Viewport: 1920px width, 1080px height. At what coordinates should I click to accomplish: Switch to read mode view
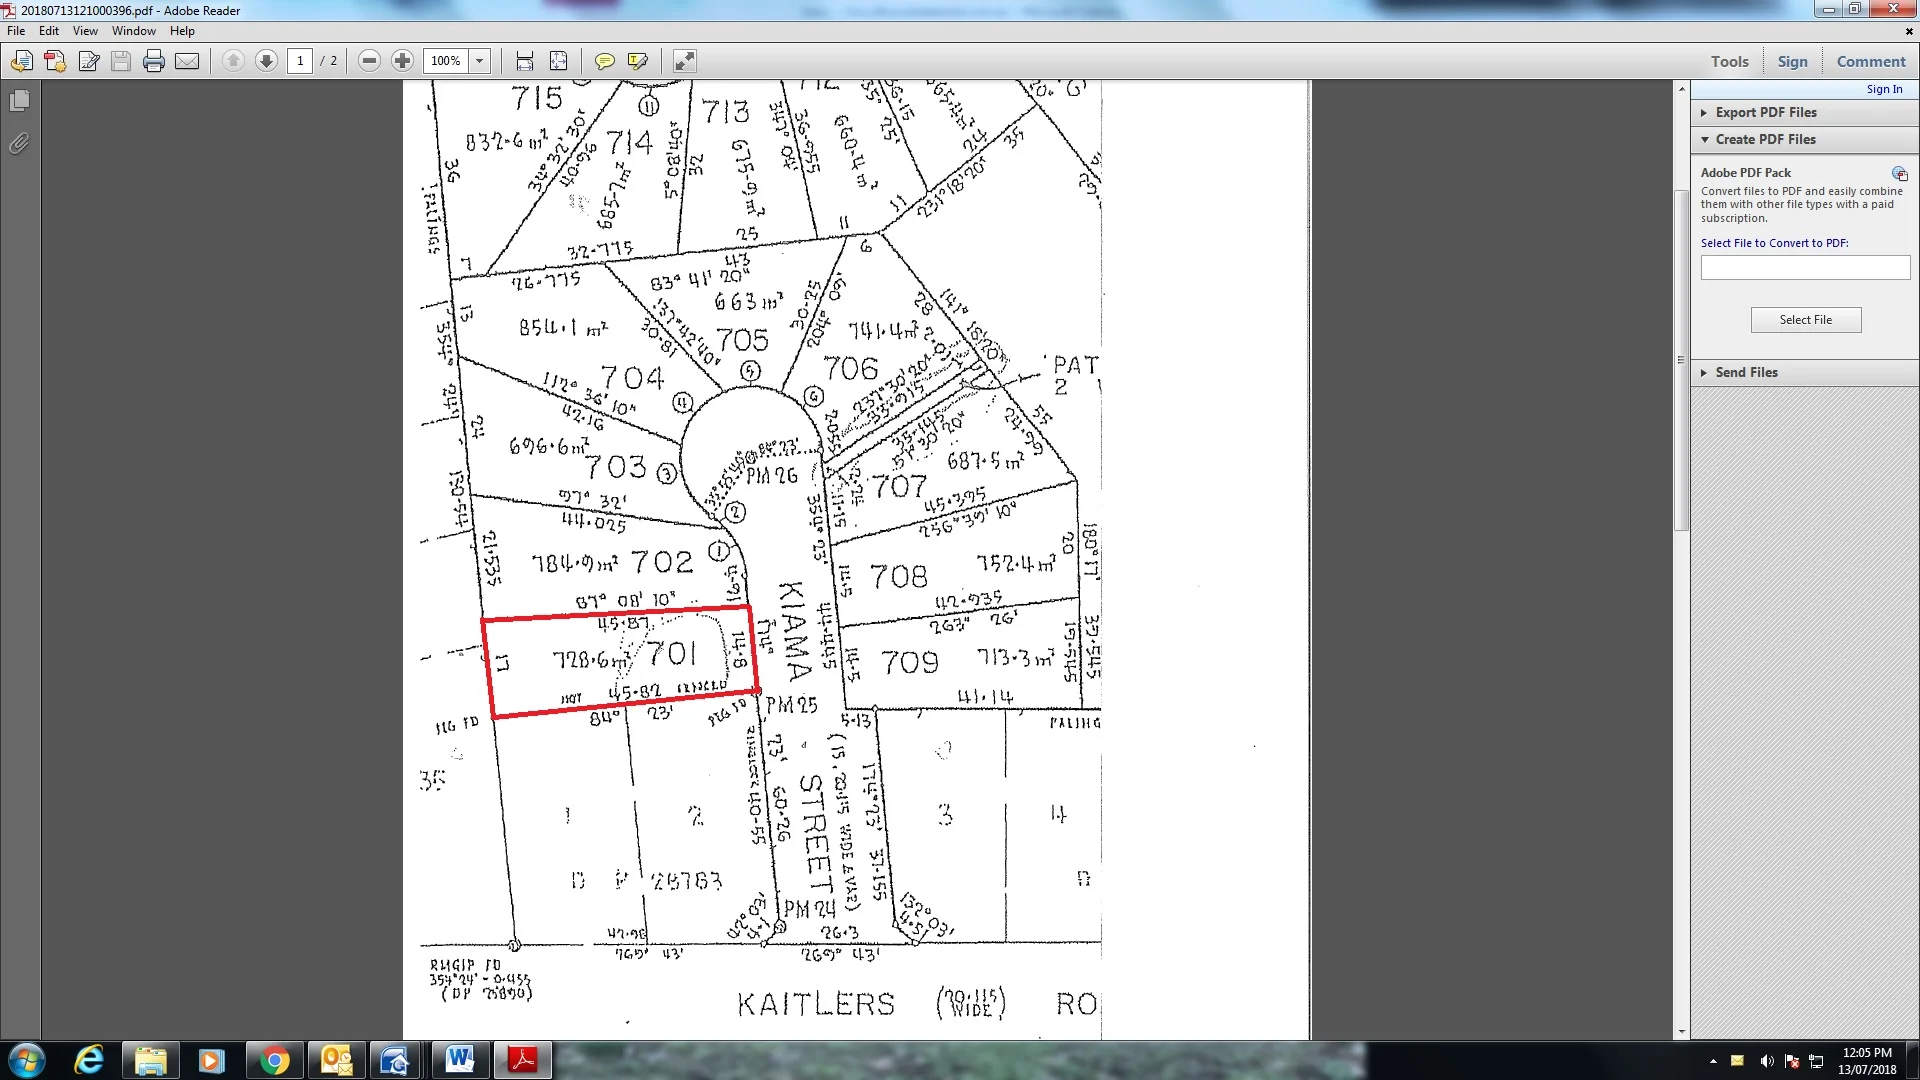[x=684, y=62]
